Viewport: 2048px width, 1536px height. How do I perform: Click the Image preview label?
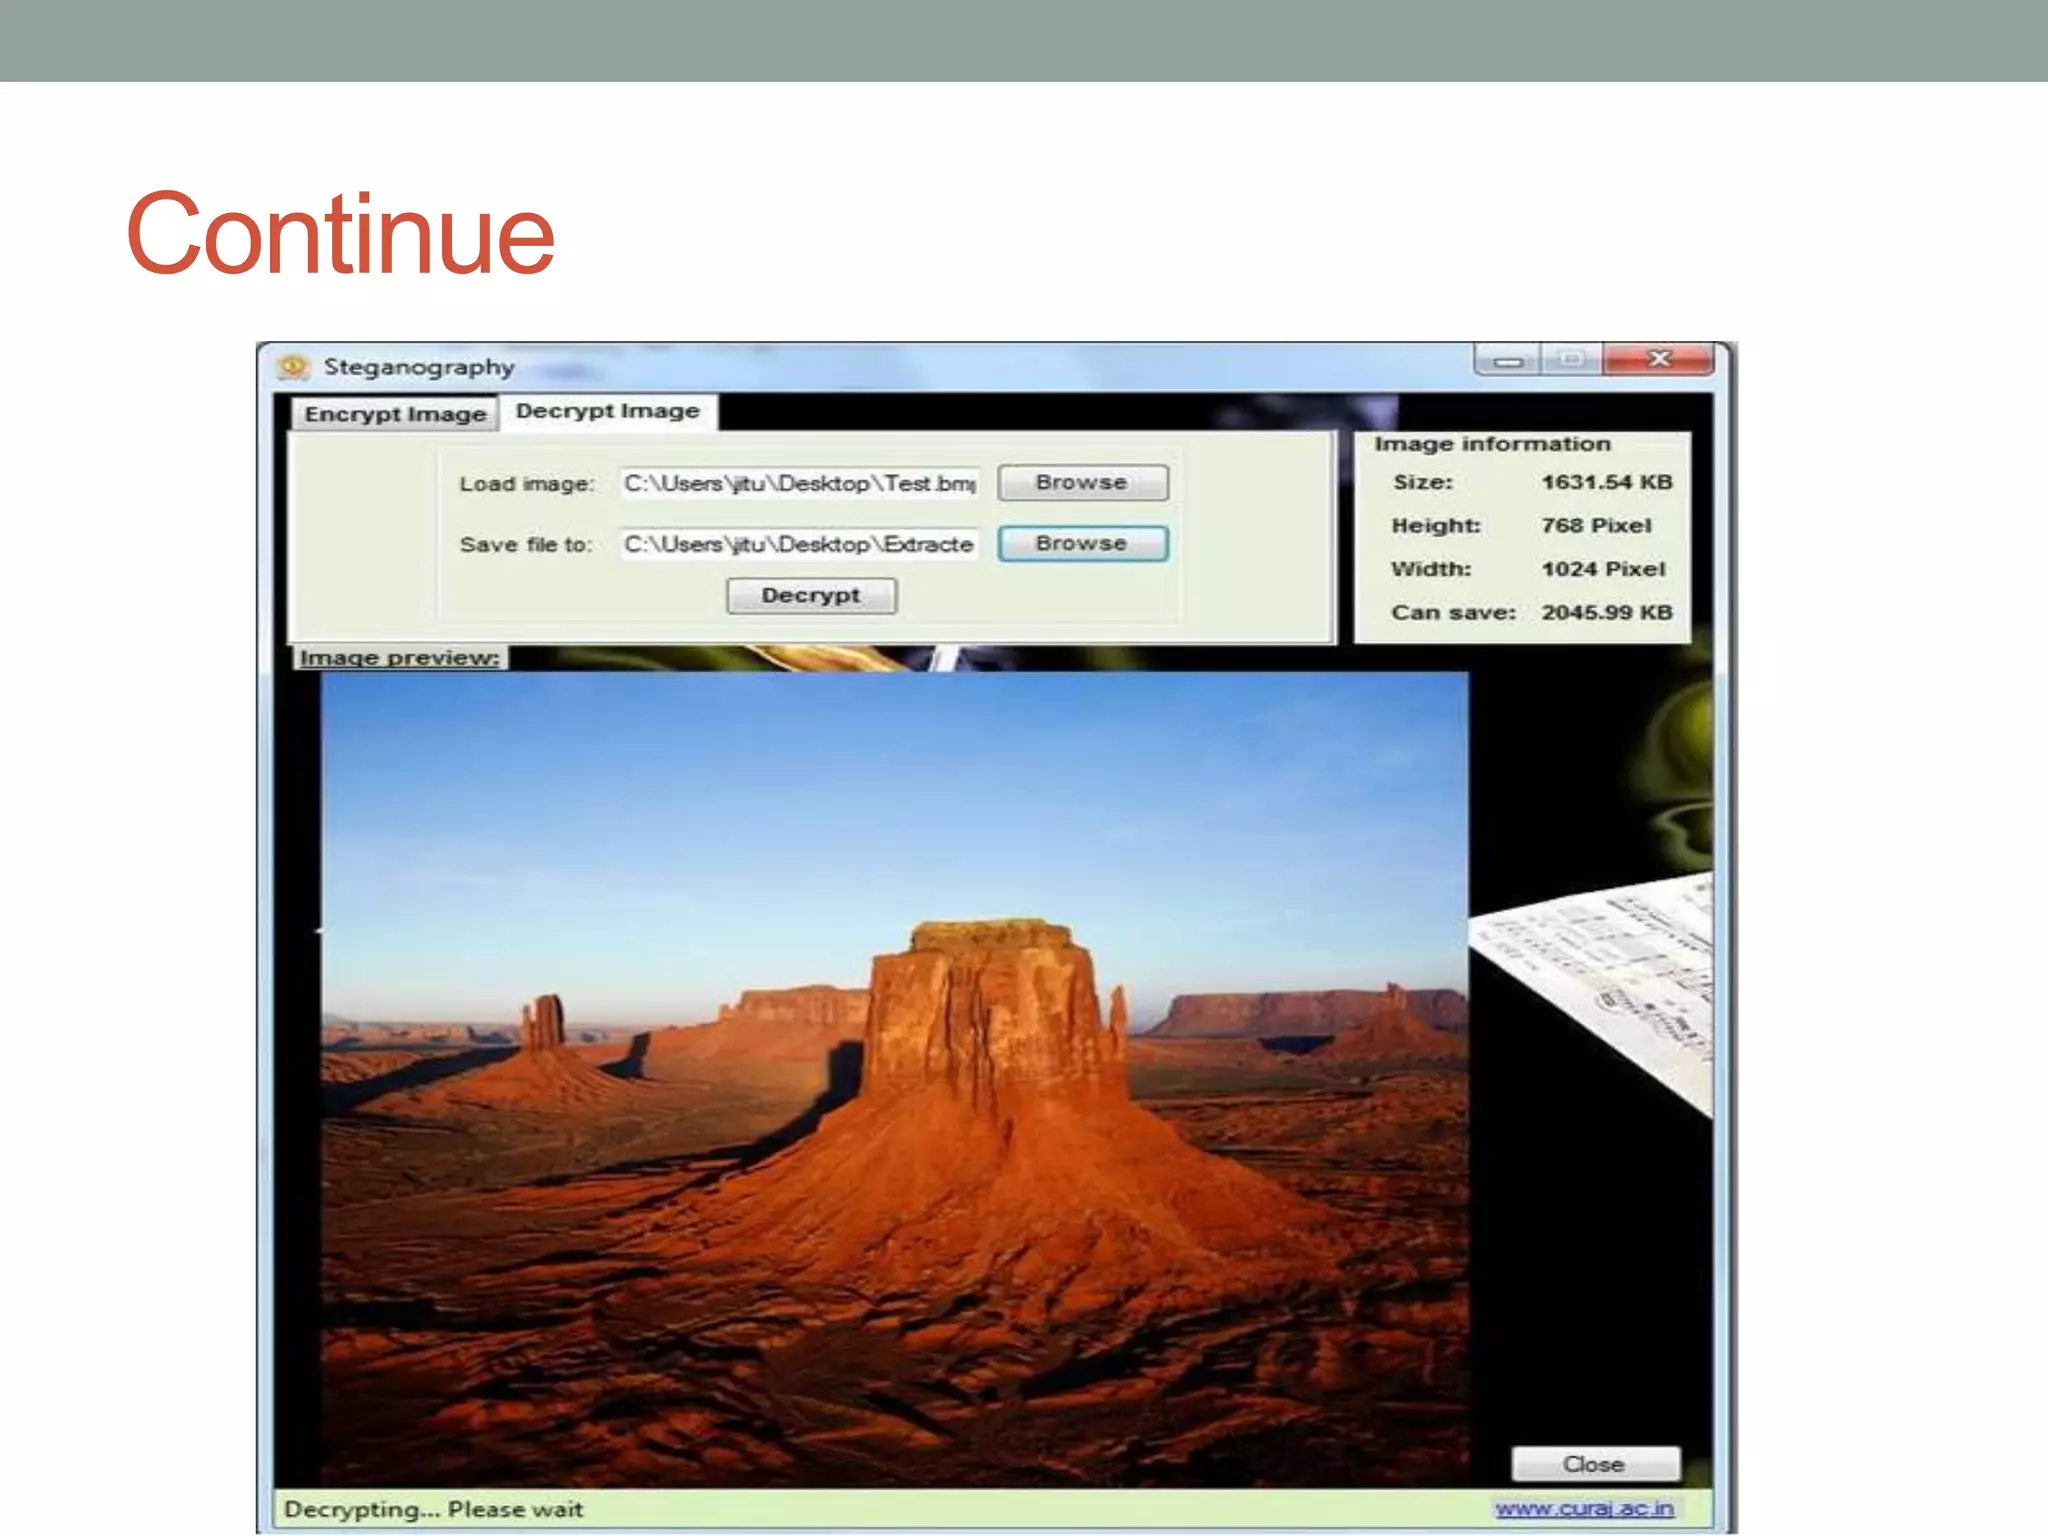pyautogui.click(x=399, y=658)
